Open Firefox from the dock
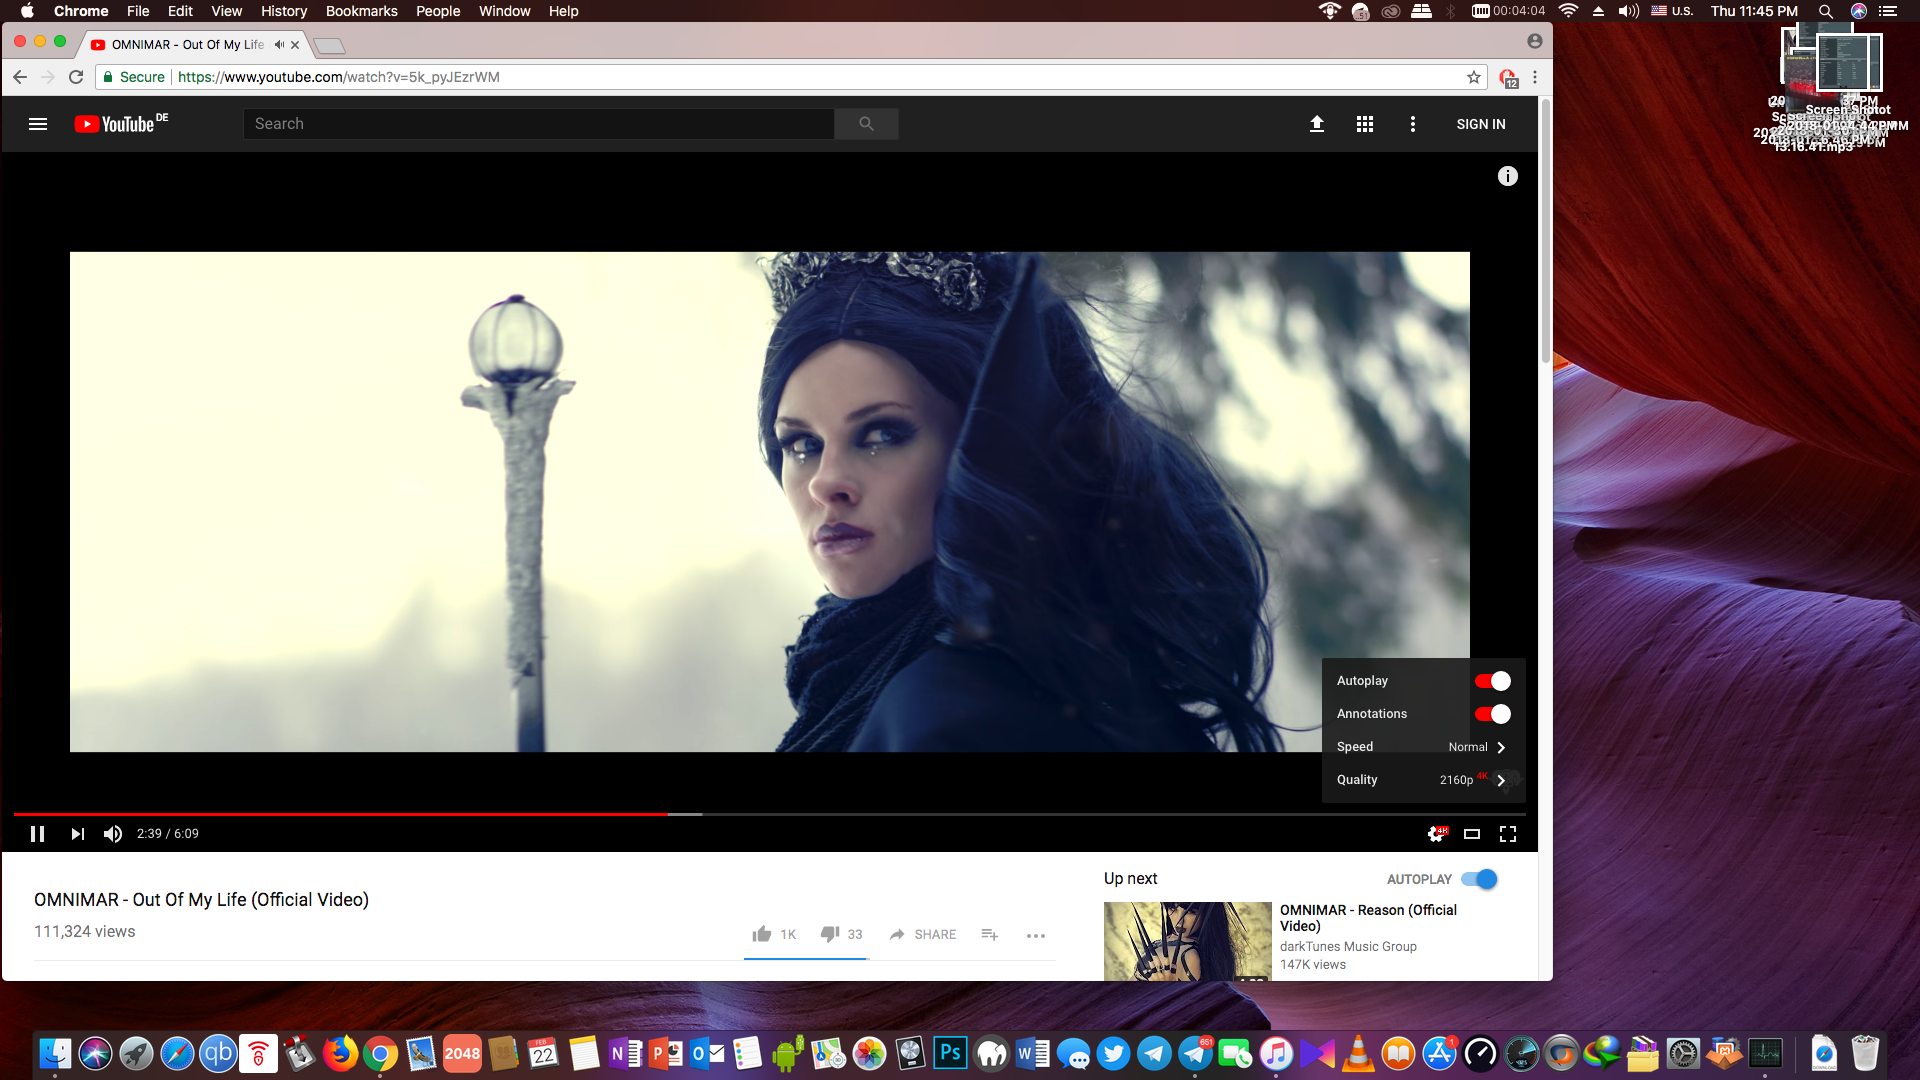This screenshot has width=1920, height=1080. (340, 1053)
